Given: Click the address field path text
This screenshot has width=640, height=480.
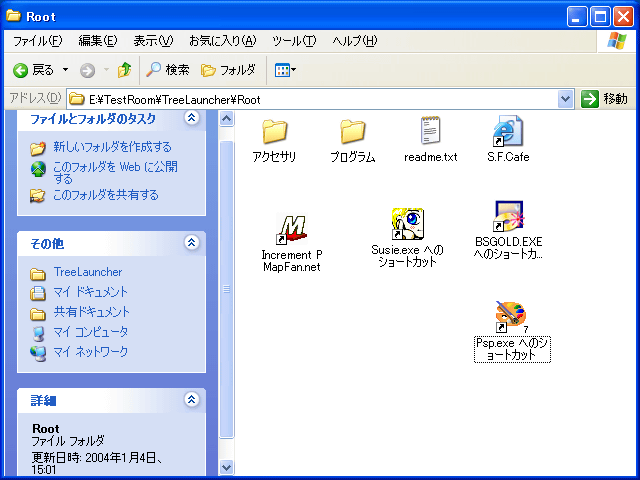Looking at the screenshot, I should (175, 100).
